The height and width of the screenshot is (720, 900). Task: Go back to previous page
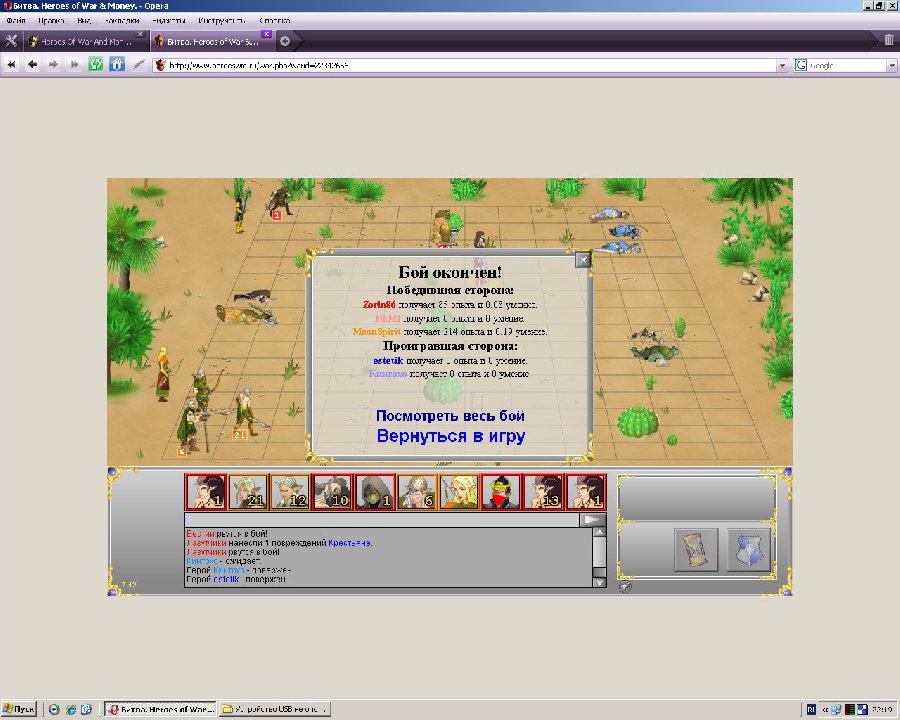point(32,65)
